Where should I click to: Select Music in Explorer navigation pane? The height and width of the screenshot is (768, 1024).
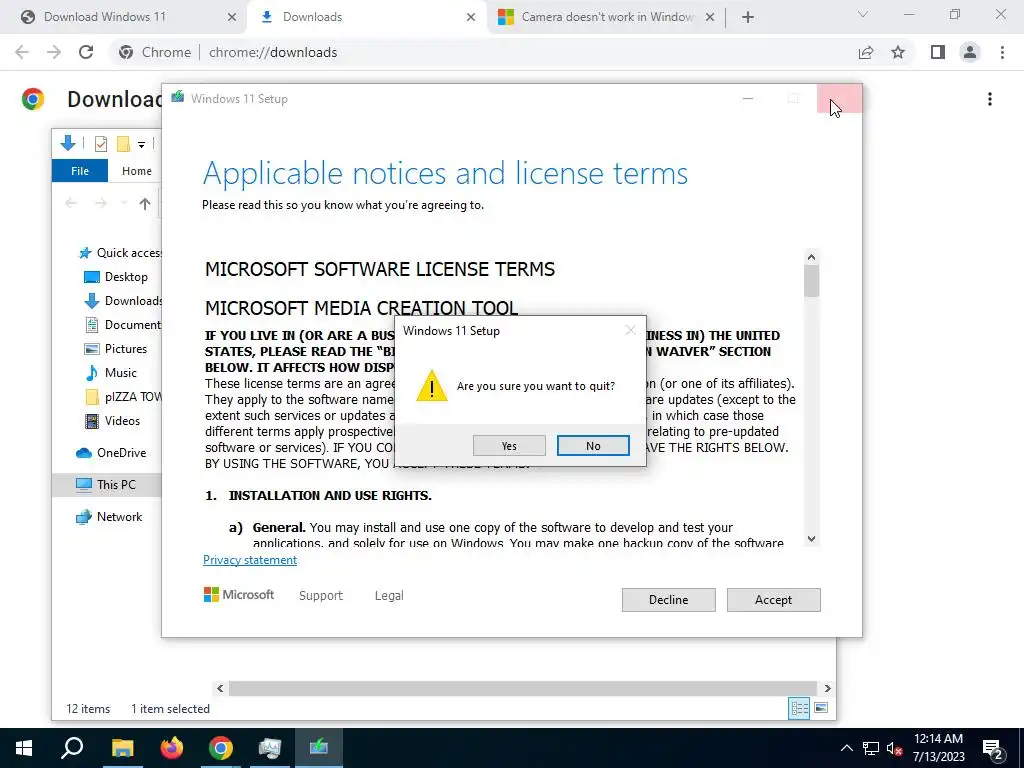tap(111, 373)
